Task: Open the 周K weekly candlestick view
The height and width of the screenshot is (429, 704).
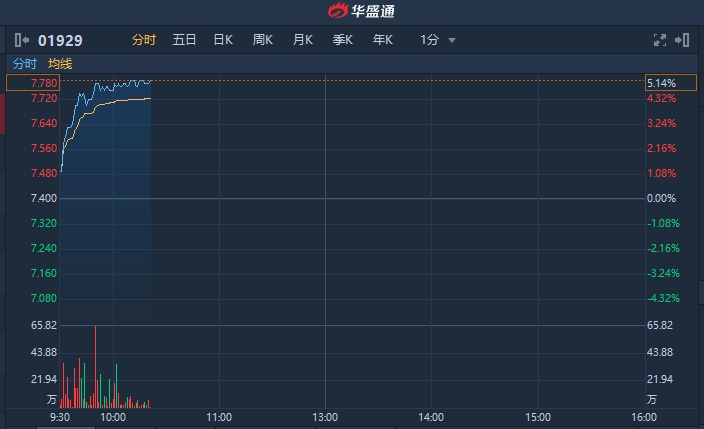Action: pyautogui.click(x=263, y=40)
